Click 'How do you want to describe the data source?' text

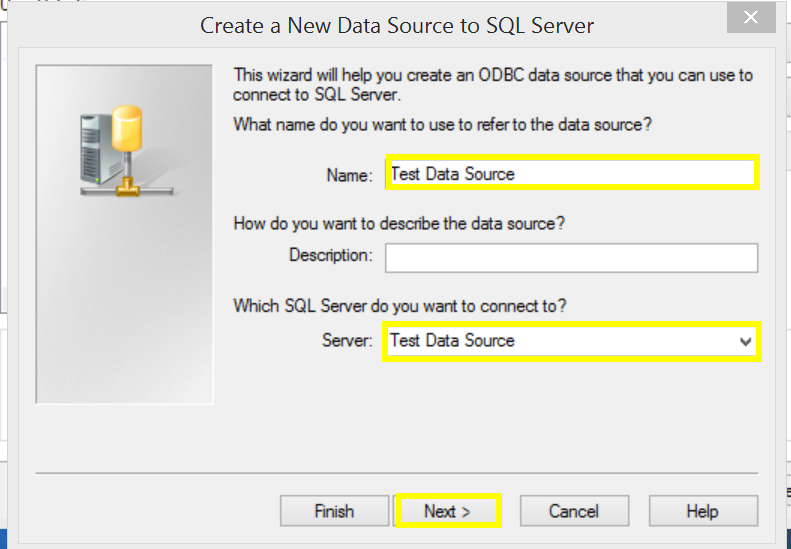(399, 223)
